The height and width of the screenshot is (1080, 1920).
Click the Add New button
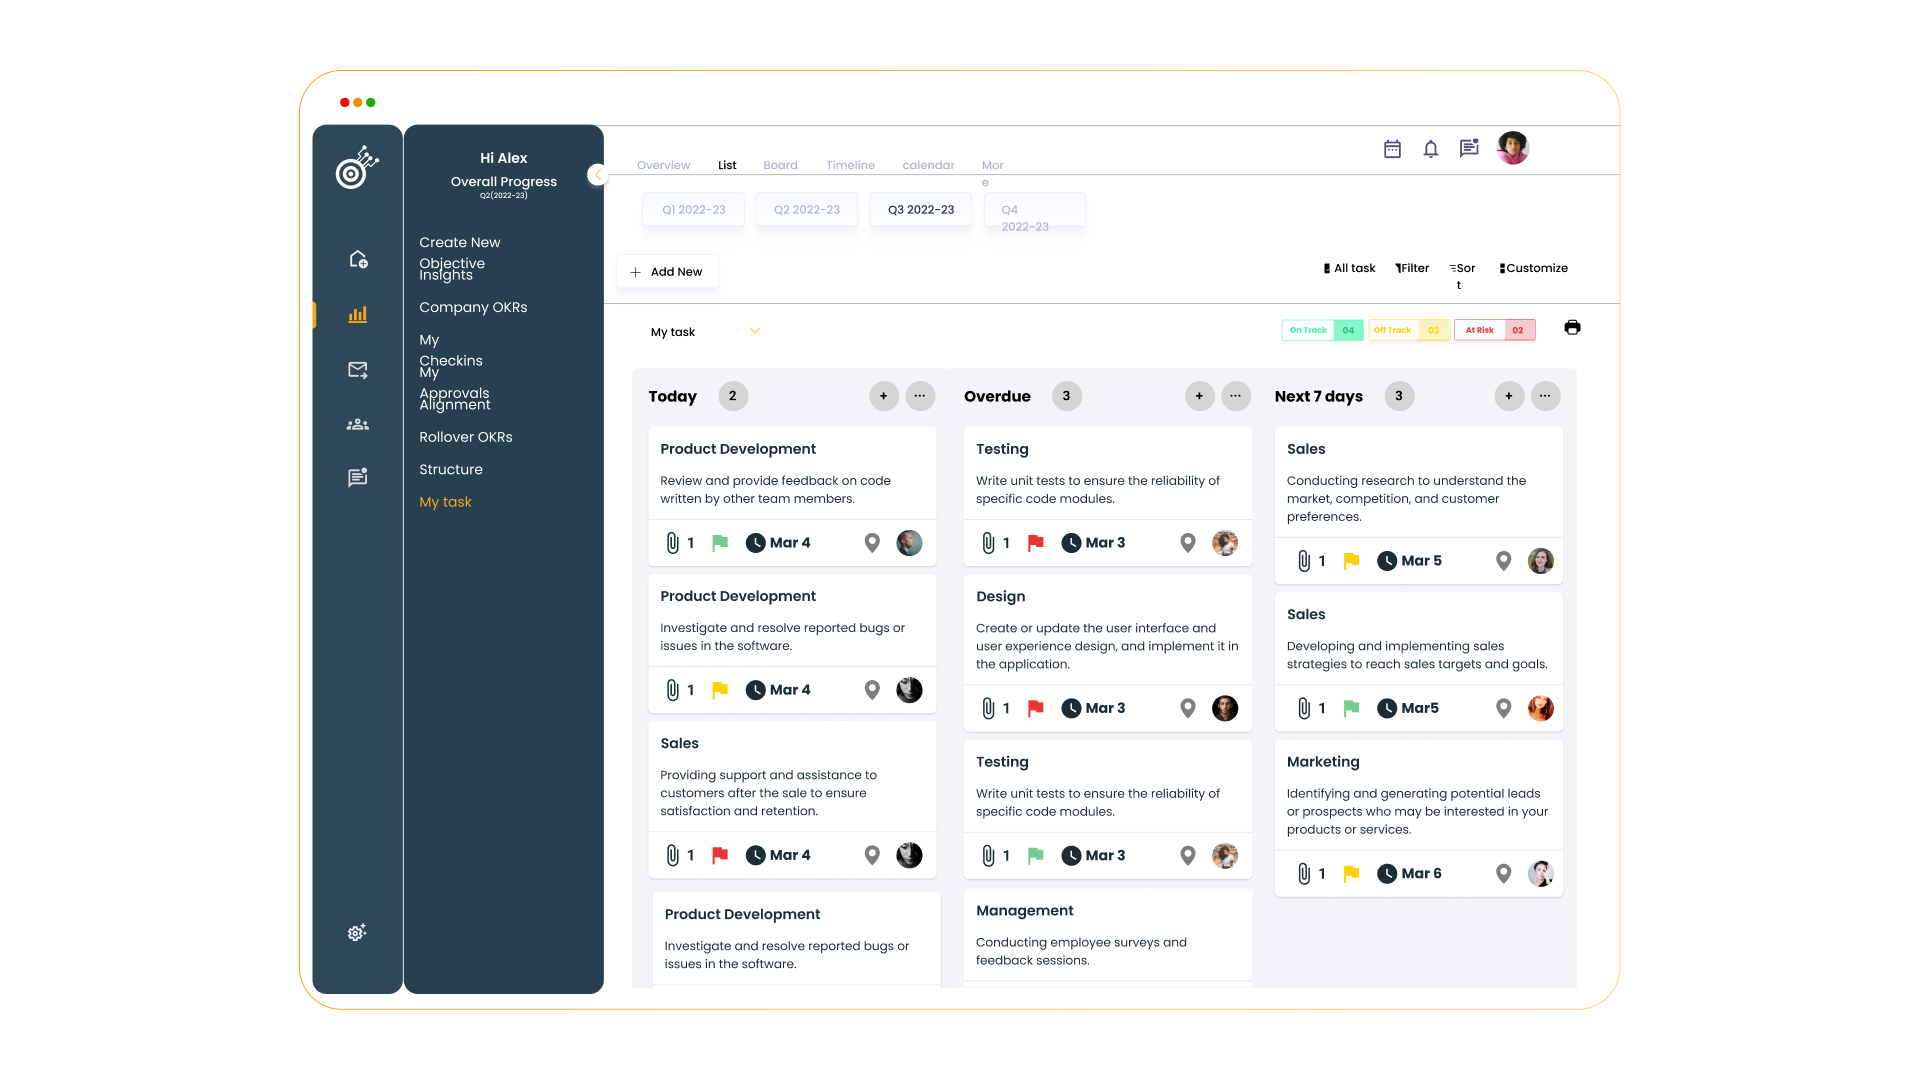point(667,272)
